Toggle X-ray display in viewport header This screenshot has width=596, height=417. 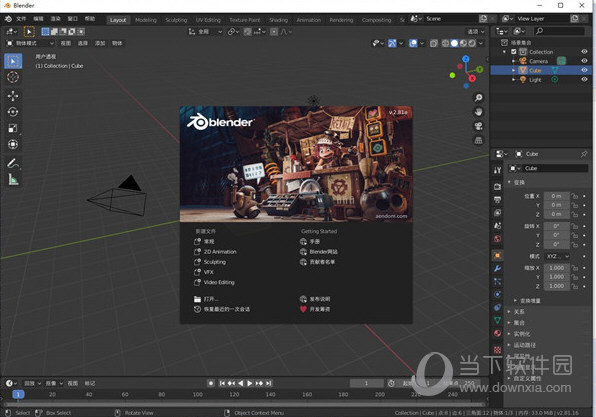coord(434,43)
